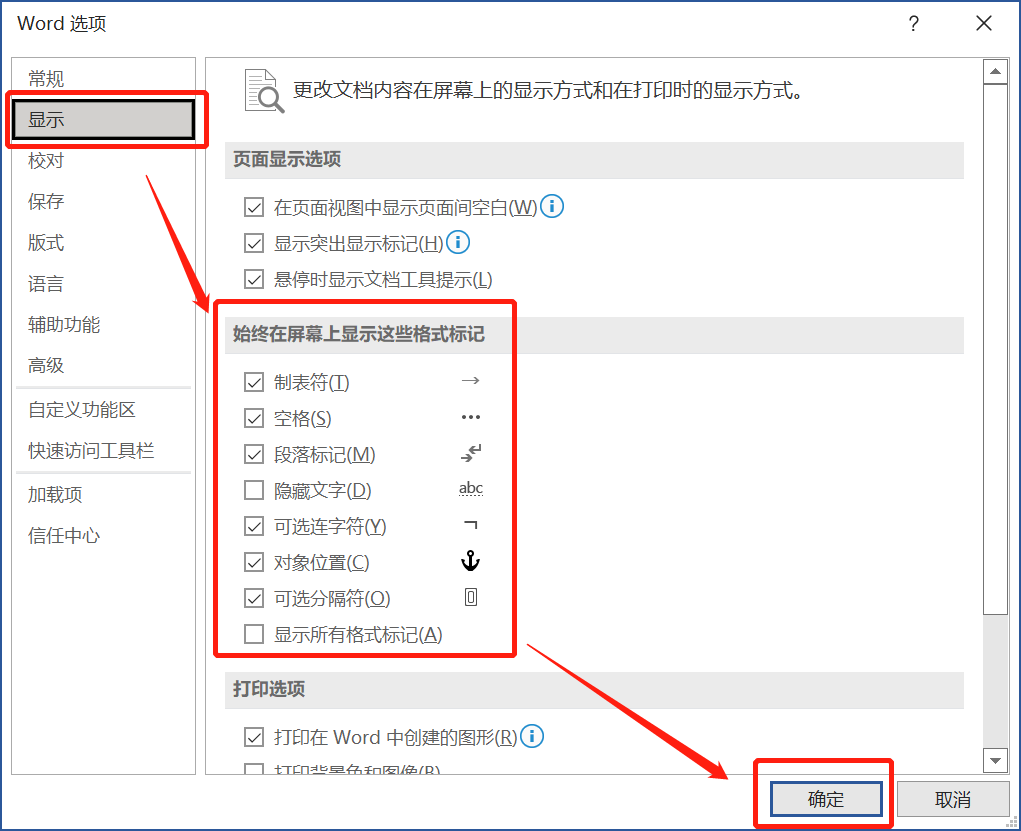Click the scrollbar up arrow
Image resolution: width=1021 pixels, height=831 pixels.
[x=996, y=72]
